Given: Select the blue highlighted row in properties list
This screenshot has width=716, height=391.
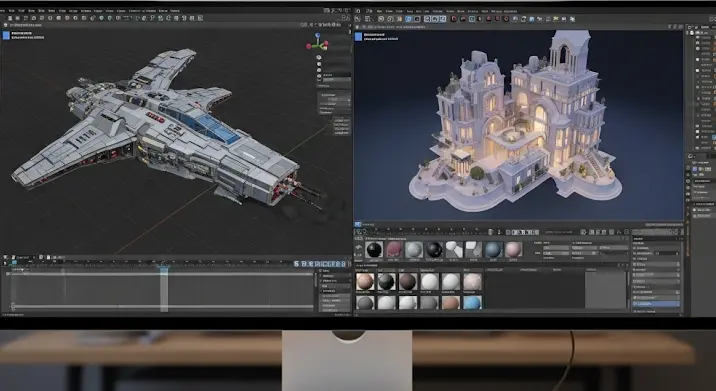Looking at the screenshot, I should 656,304.
